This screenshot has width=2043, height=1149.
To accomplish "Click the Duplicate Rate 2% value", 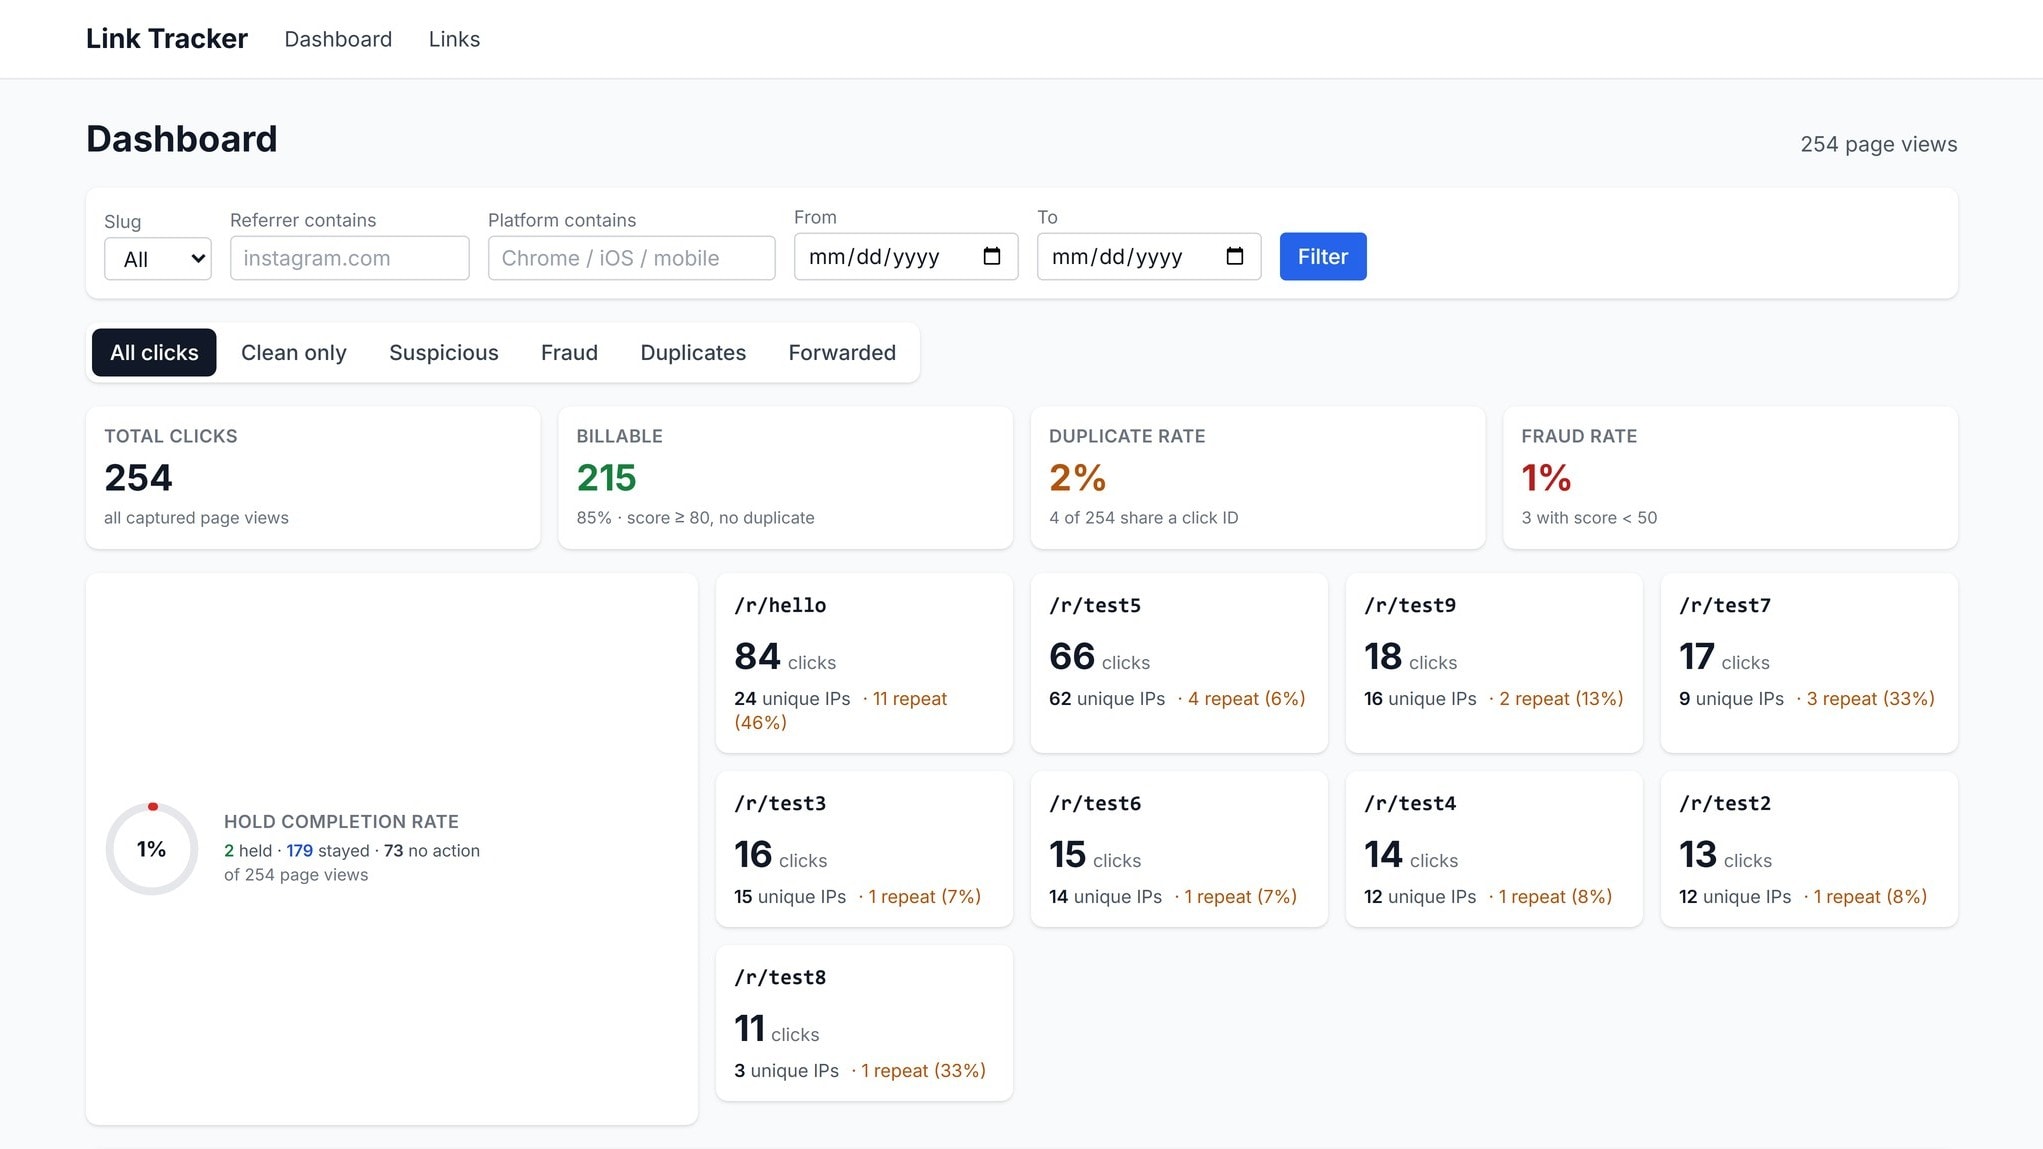I will click(x=1077, y=478).
